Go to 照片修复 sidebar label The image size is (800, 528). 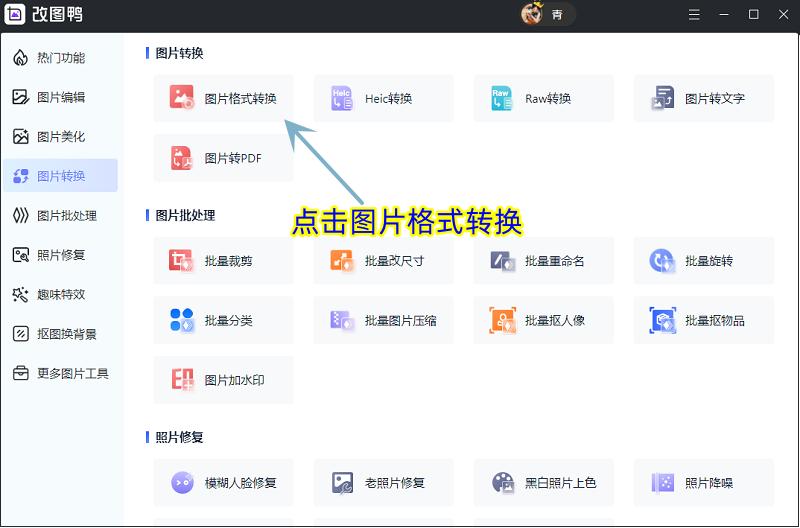(61, 255)
